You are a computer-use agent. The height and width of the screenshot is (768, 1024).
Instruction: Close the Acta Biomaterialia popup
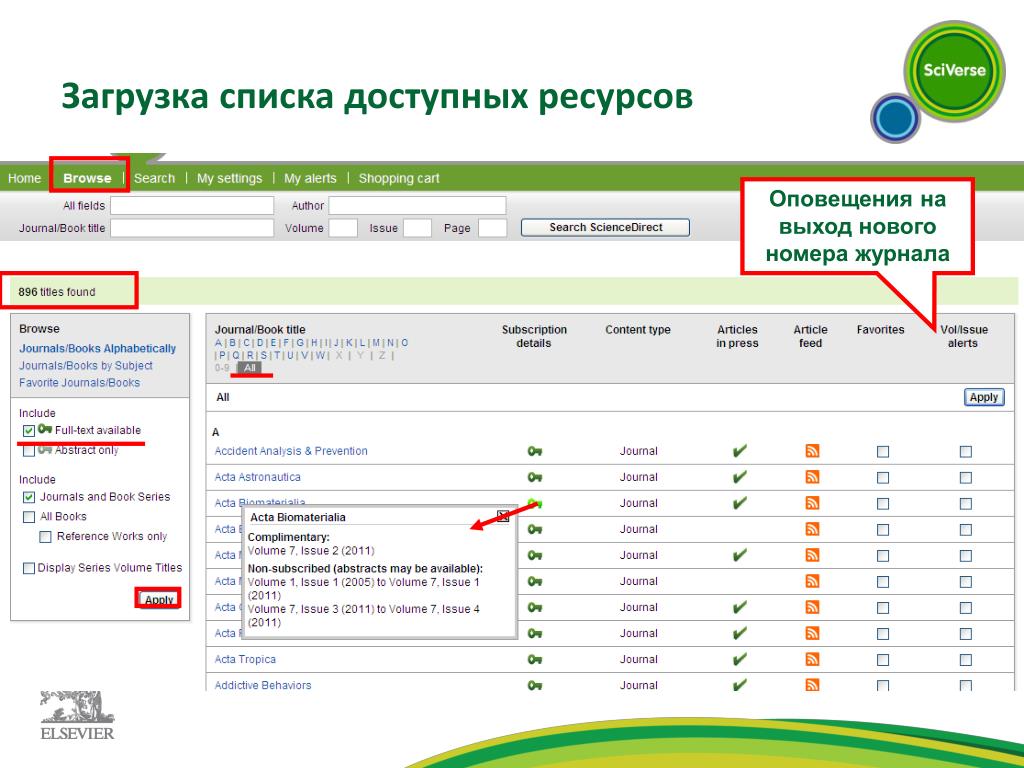pos(503,517)
